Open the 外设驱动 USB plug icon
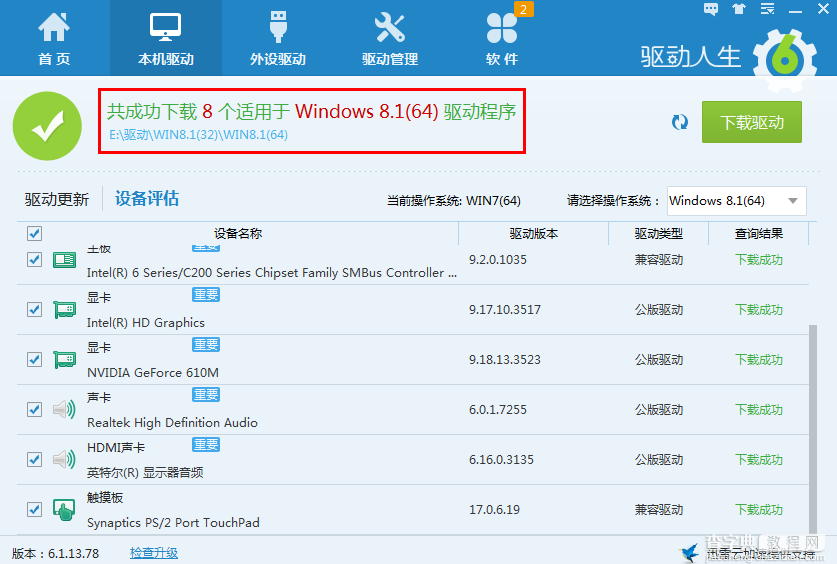The width and height of the screenshot is (837, 564). pos(278,26)
